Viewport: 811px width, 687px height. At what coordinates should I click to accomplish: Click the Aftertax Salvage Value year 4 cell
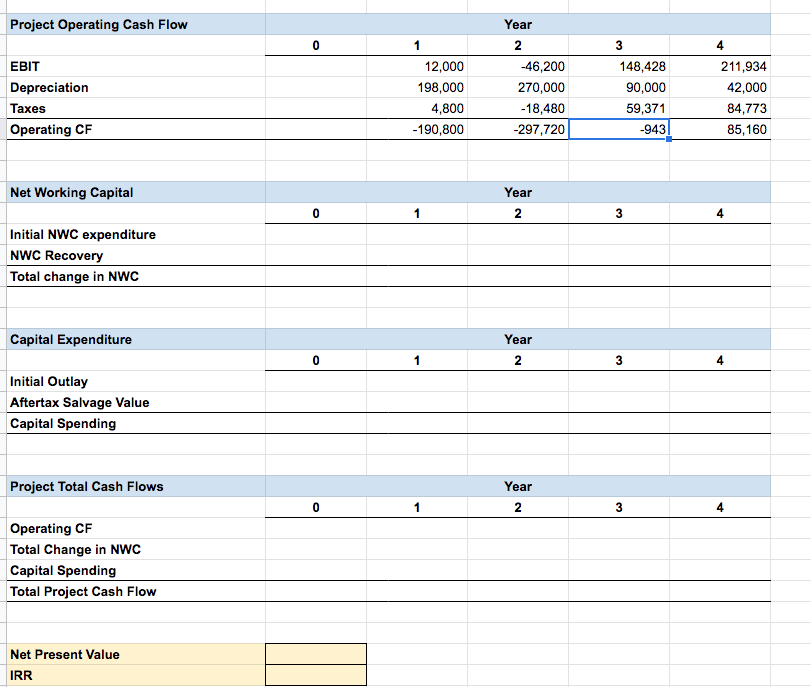coord(720,402)
